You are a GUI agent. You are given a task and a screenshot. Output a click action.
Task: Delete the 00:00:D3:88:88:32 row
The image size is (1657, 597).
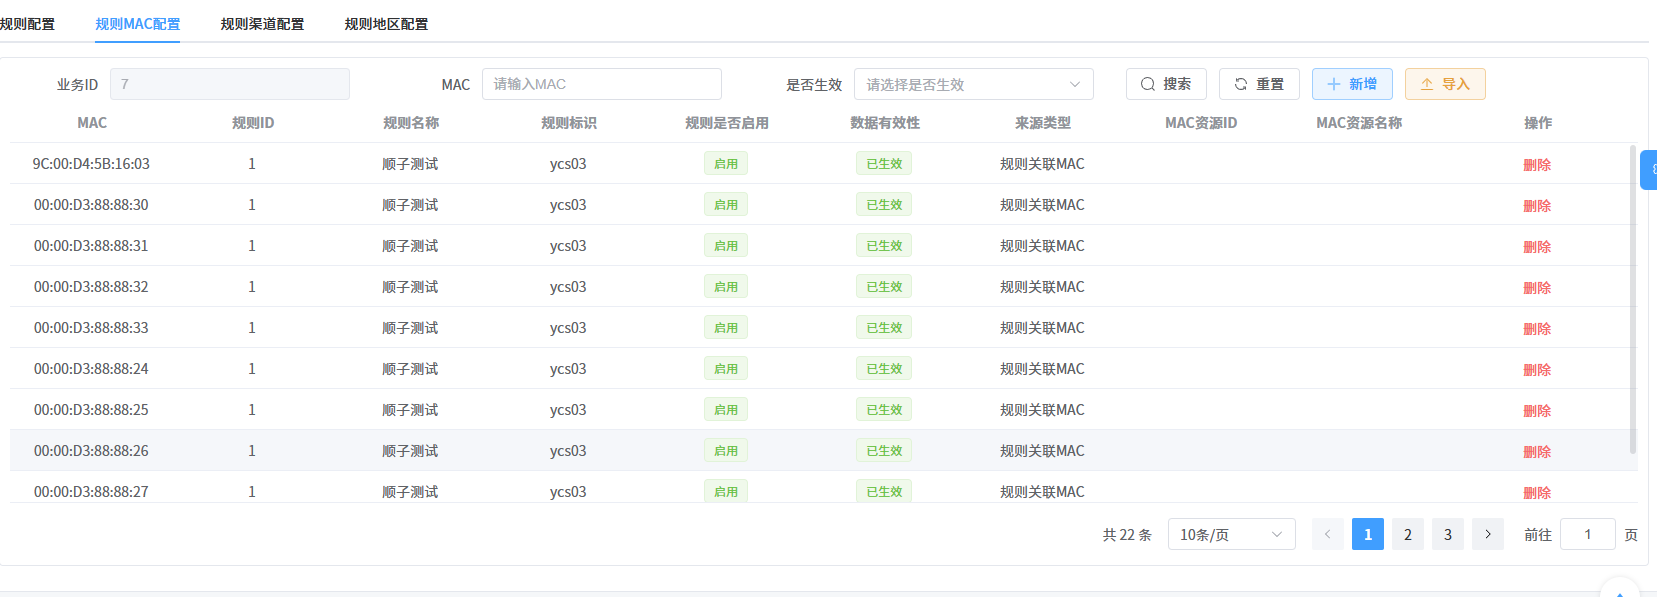1537,288
